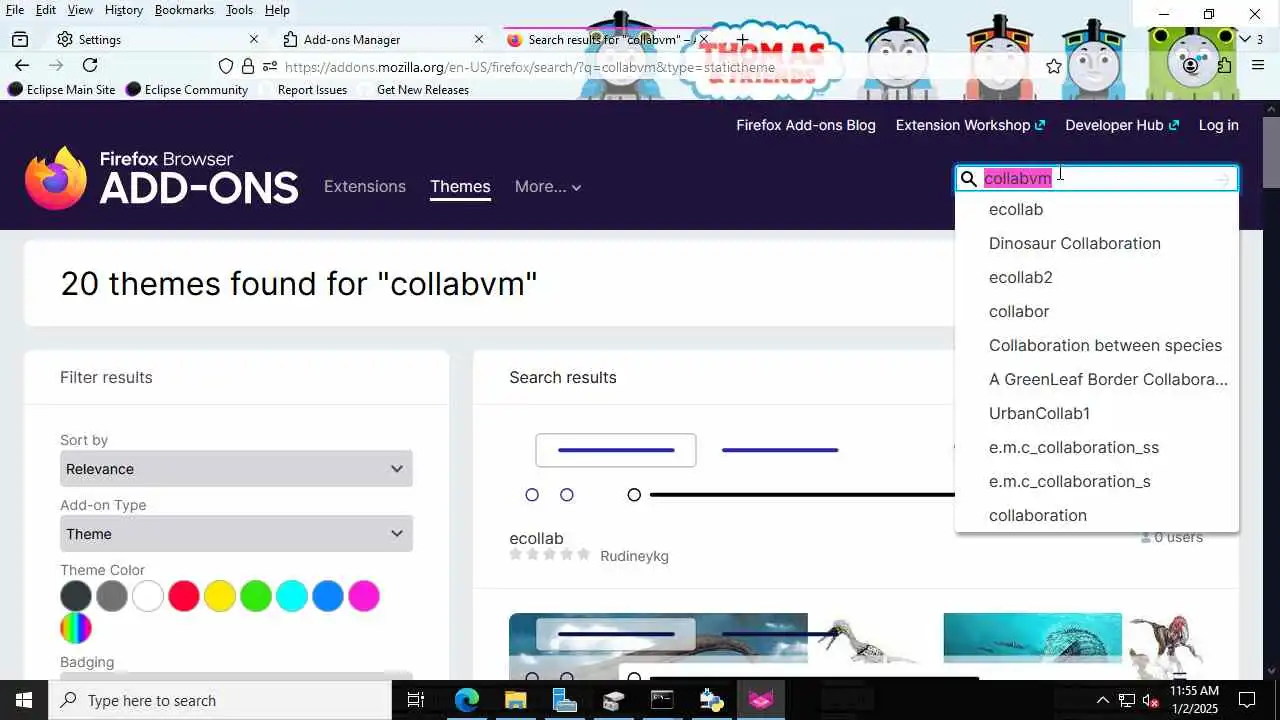Filter by the yellow theme color
This screenshot has height=720, width=1280.
[220, 596]
